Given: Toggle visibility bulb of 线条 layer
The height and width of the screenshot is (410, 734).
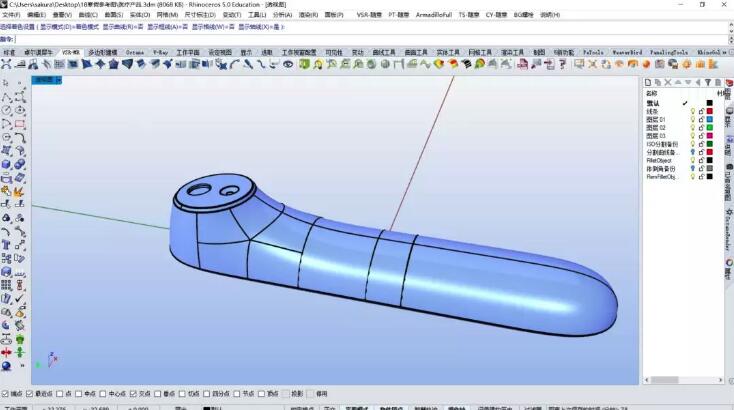Looking at the screenshot, I should 693,111.
